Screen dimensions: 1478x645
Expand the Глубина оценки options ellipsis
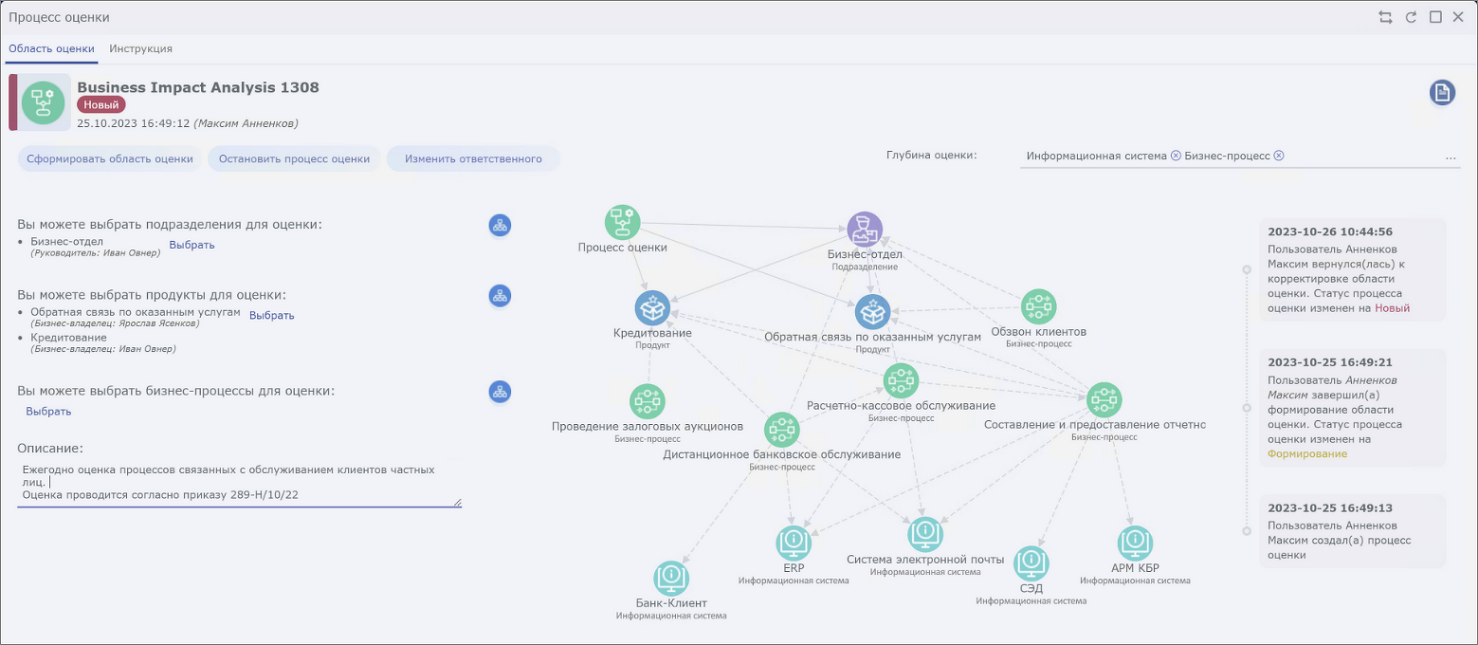point(1450,157)
